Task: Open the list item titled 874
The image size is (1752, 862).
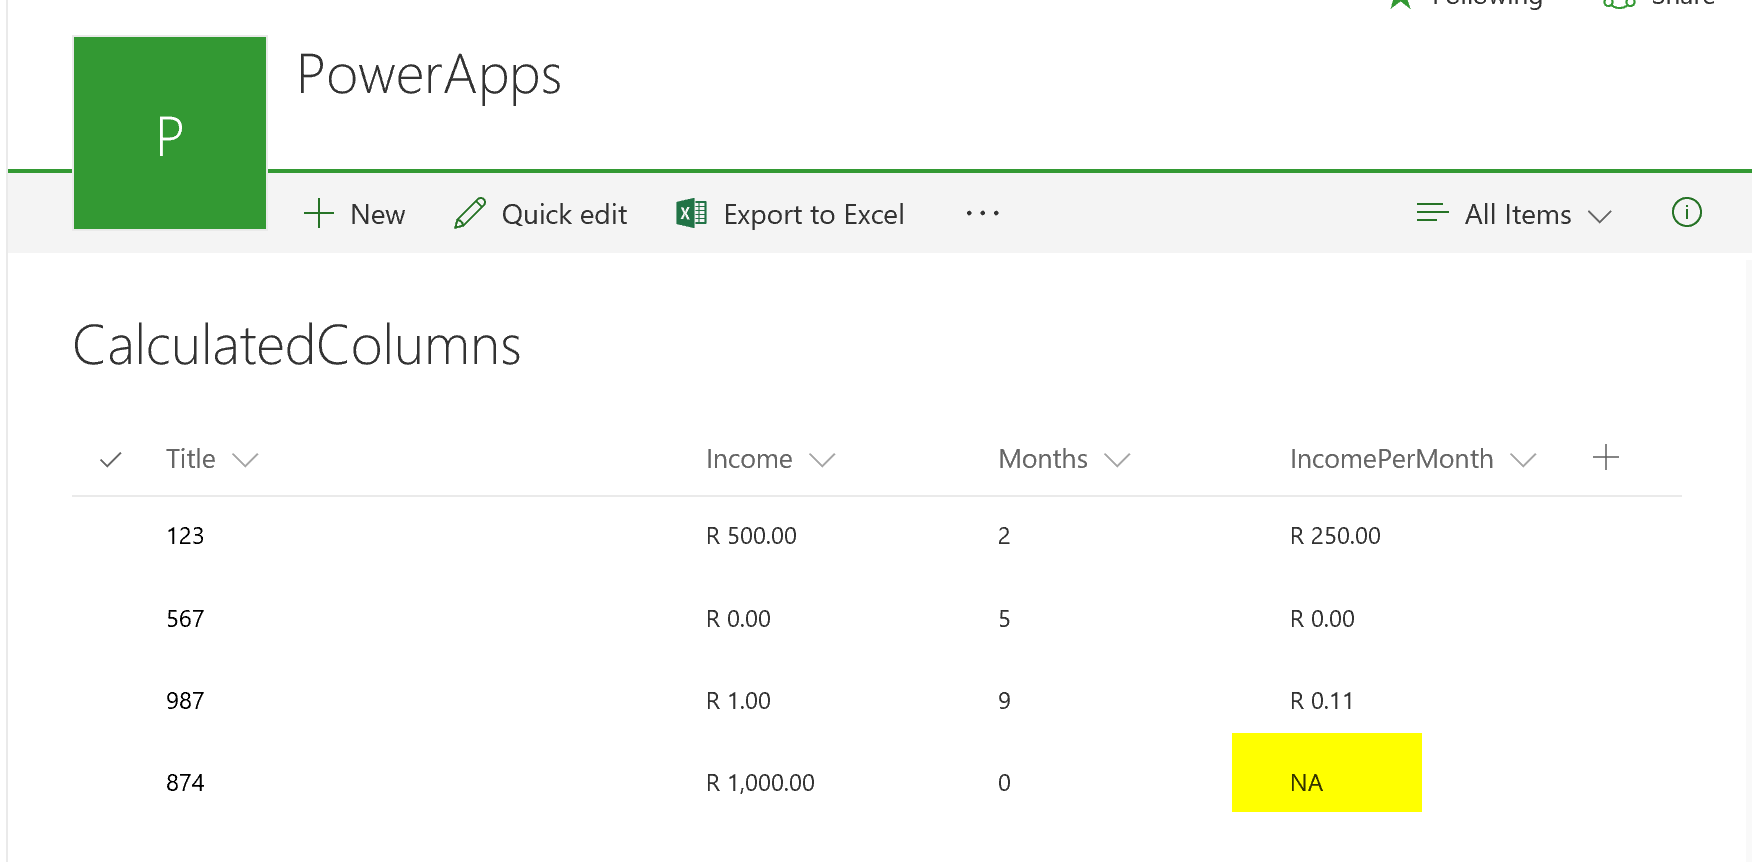Action: pos(185,783)
